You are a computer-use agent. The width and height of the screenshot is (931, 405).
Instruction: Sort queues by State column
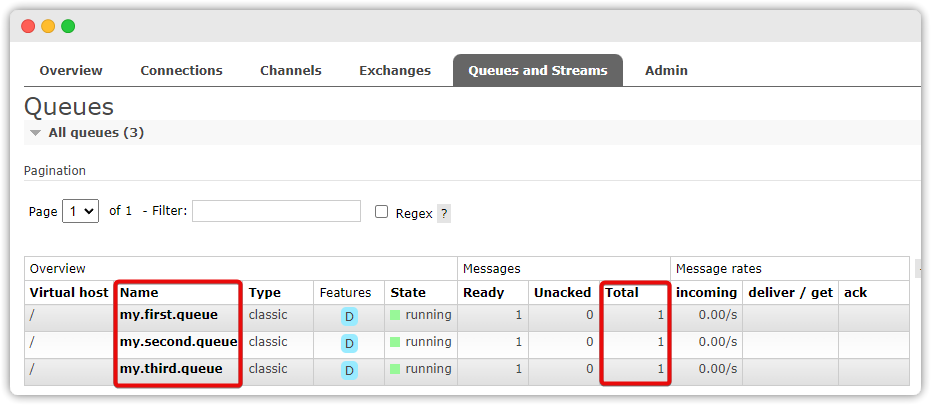pos(408,293)
